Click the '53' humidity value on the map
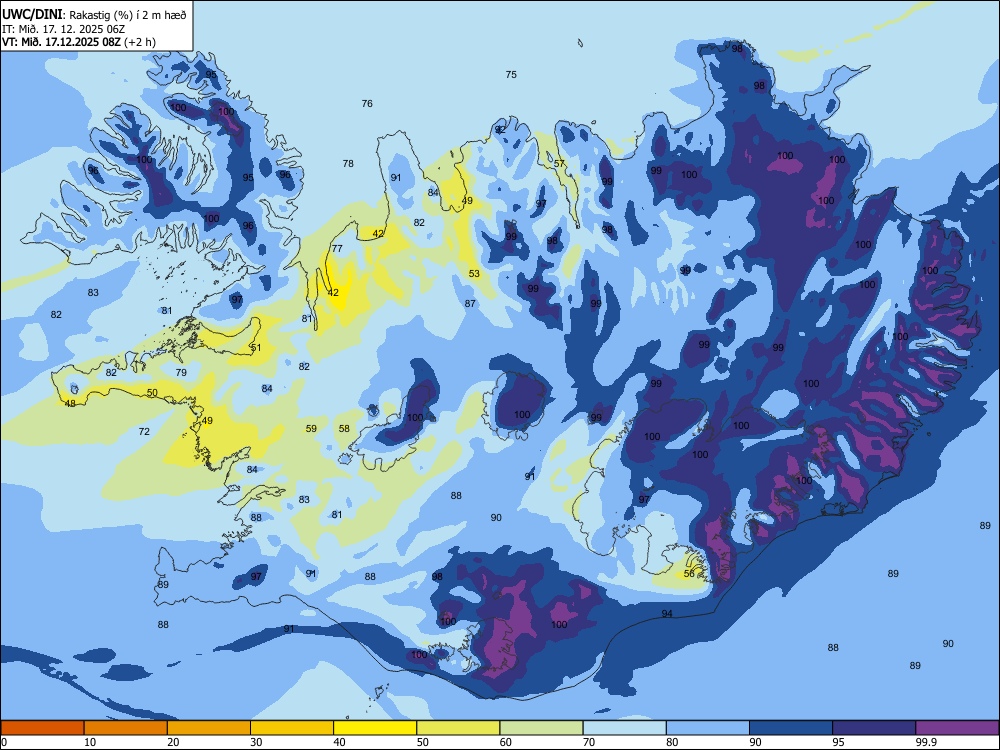 (474, 274)
